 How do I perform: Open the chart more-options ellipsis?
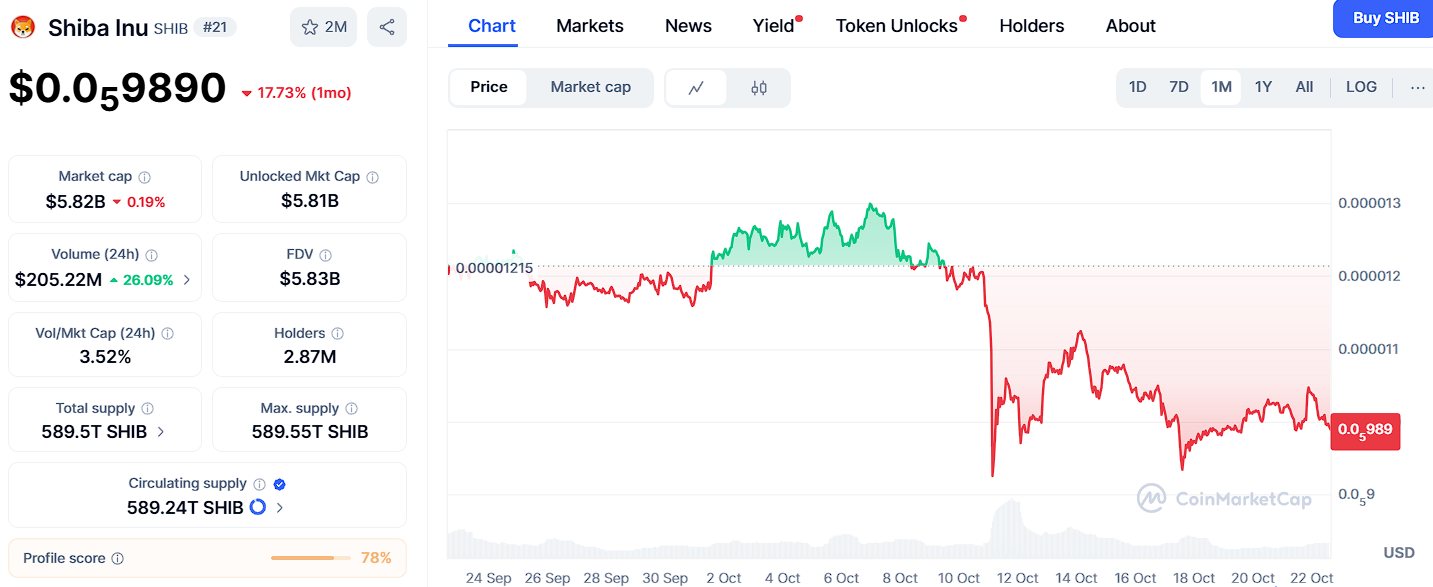pyautogui.click(x=1417, y=88)
